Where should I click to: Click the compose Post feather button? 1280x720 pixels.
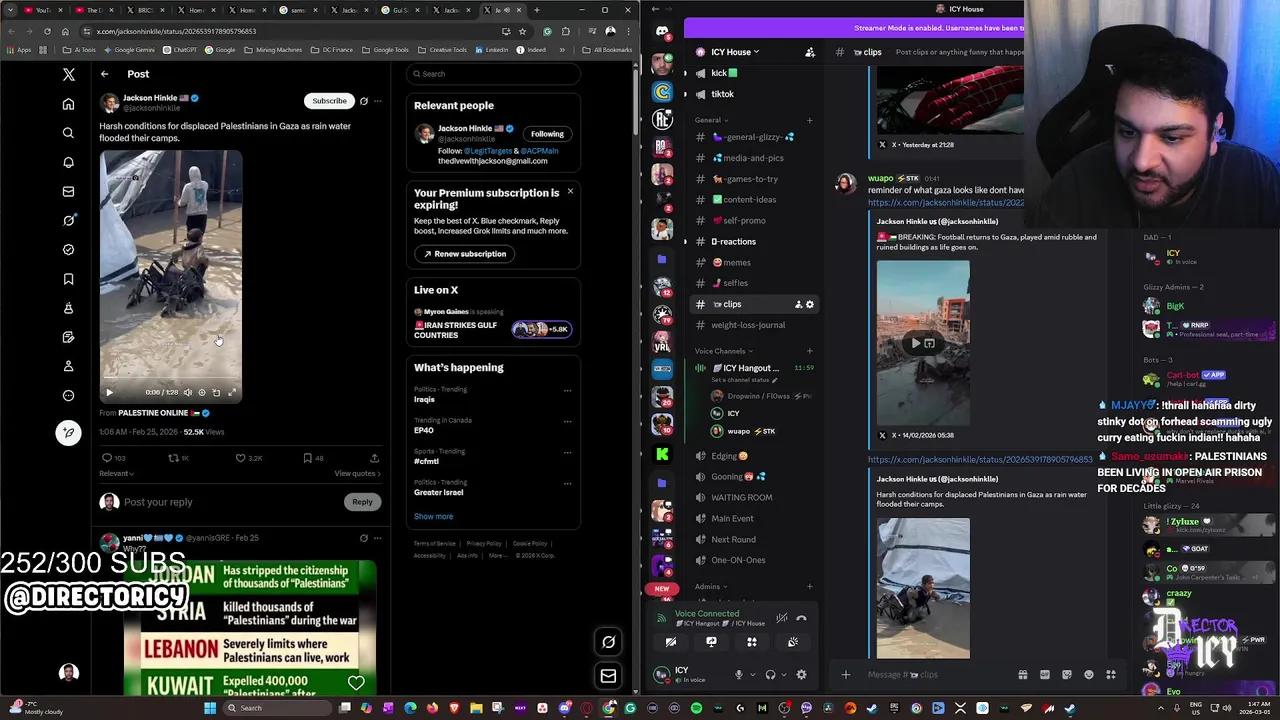(68, 432)
